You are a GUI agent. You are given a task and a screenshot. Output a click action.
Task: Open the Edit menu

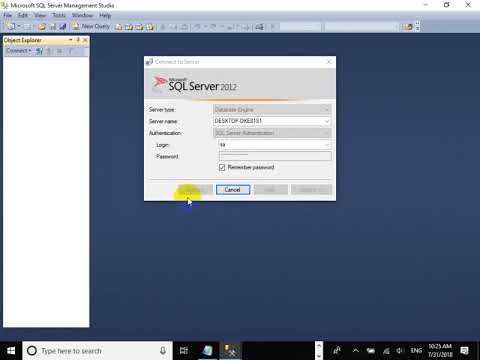click(x=23, y=15)
